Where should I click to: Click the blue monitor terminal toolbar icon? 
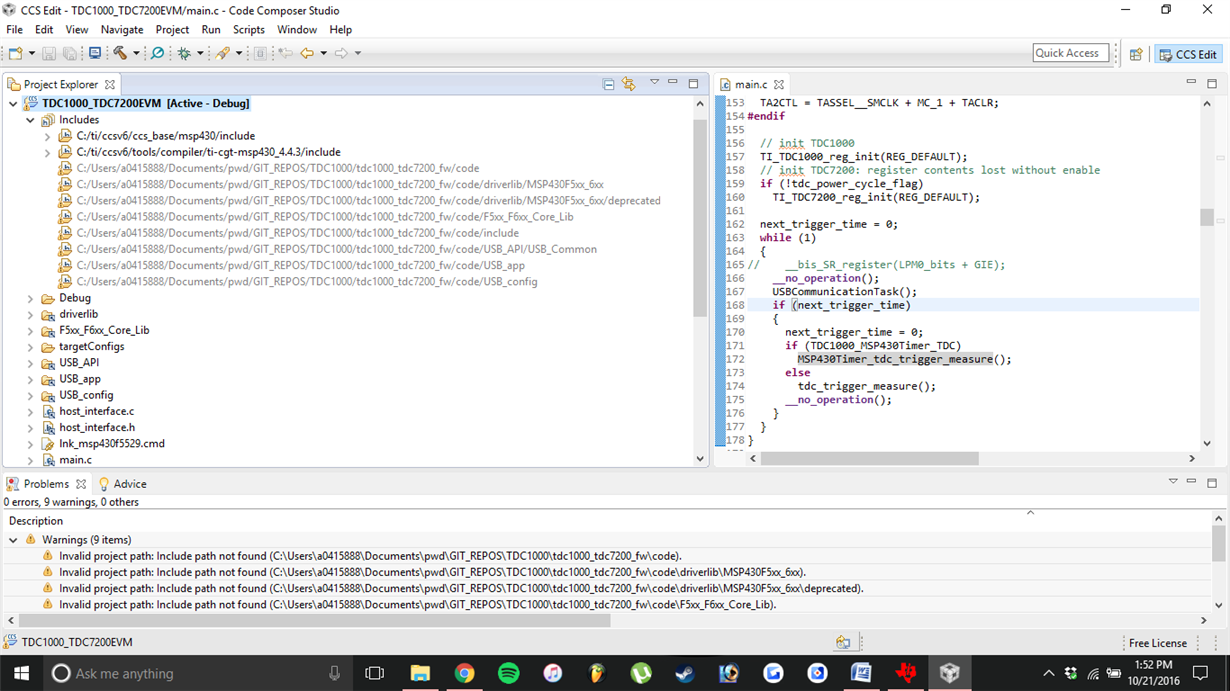tap(95, 53)
